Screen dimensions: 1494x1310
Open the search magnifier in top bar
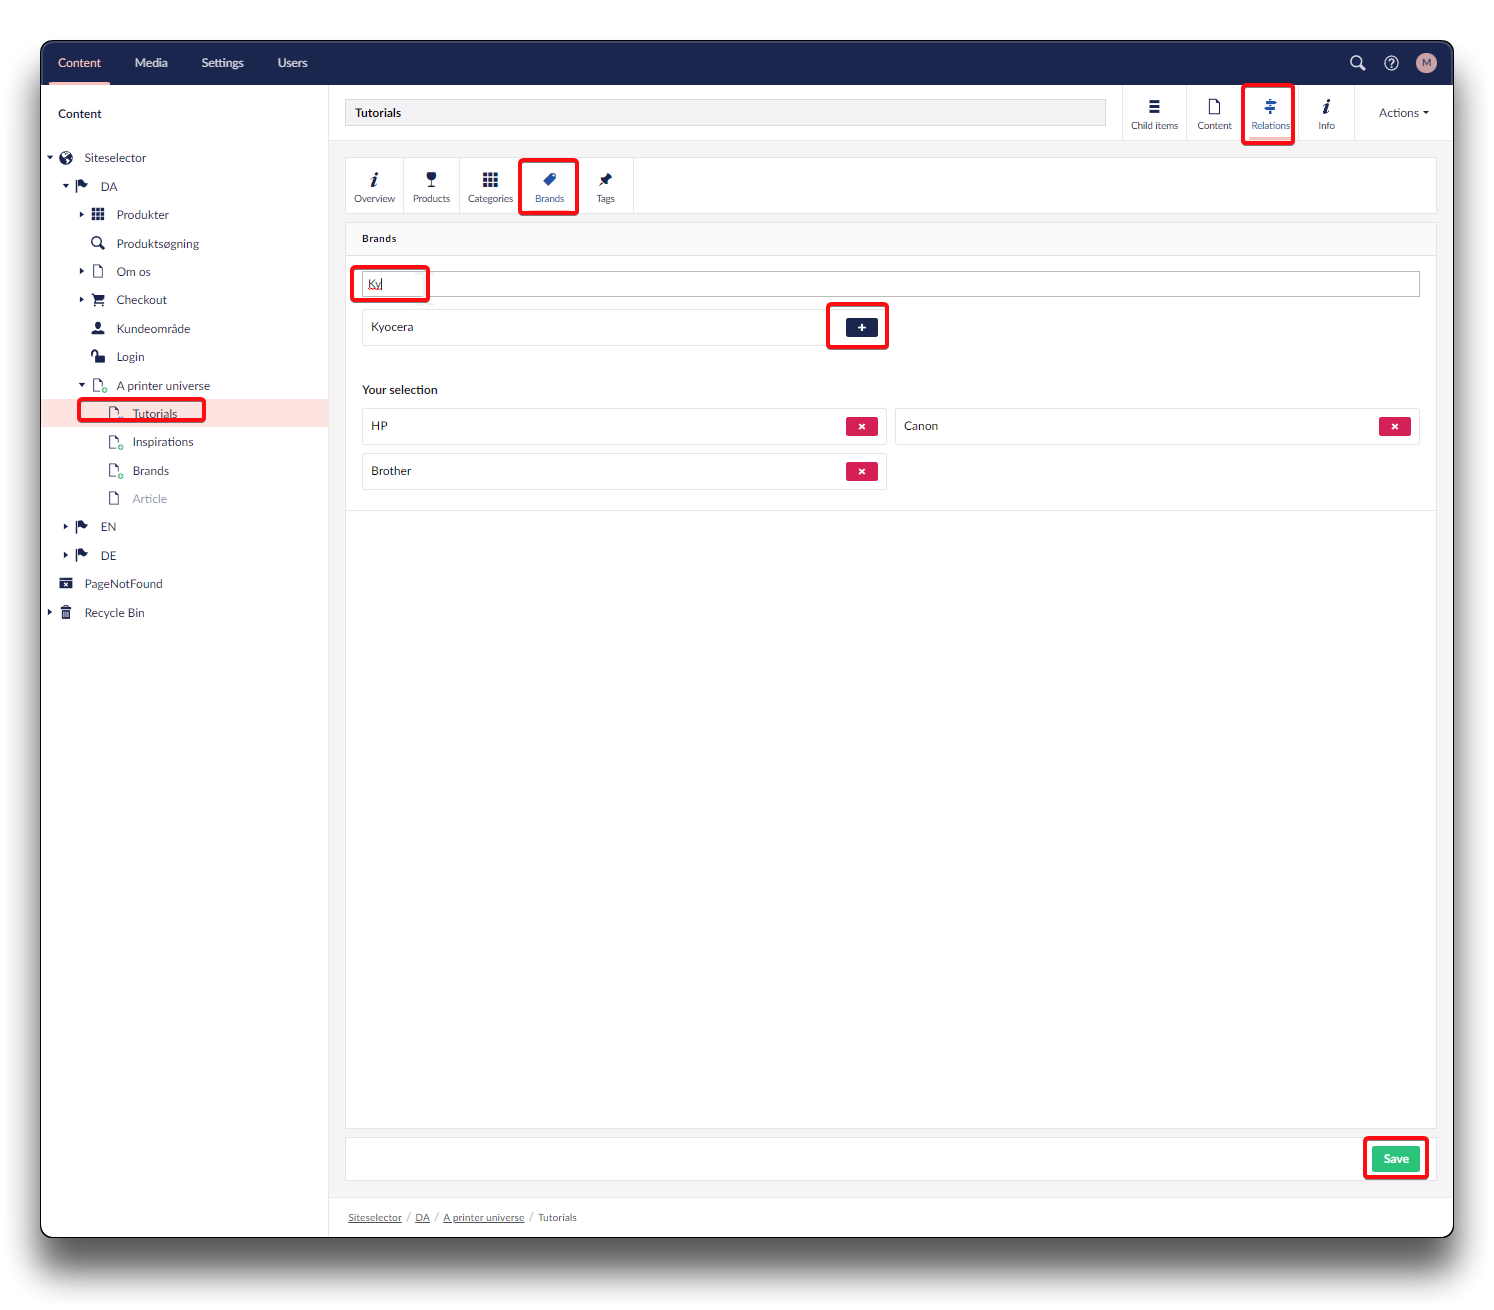(x=1357, y=63)
